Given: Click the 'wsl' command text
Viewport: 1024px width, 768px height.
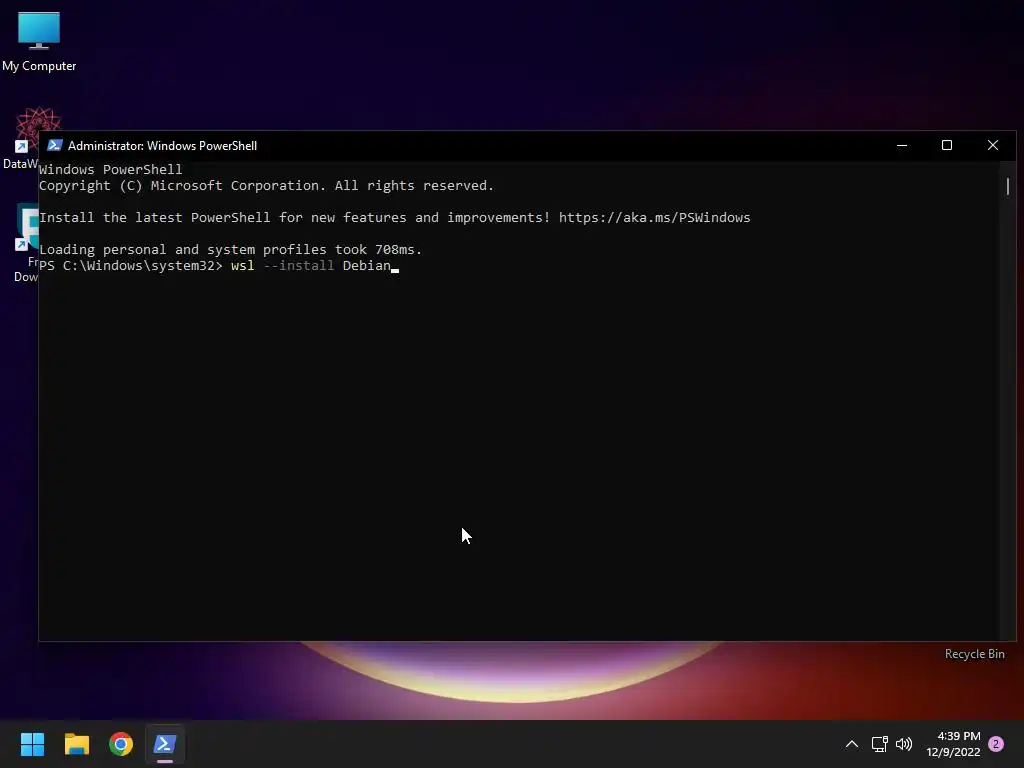Looking at the screenshot, I should (x=242, y=266).
